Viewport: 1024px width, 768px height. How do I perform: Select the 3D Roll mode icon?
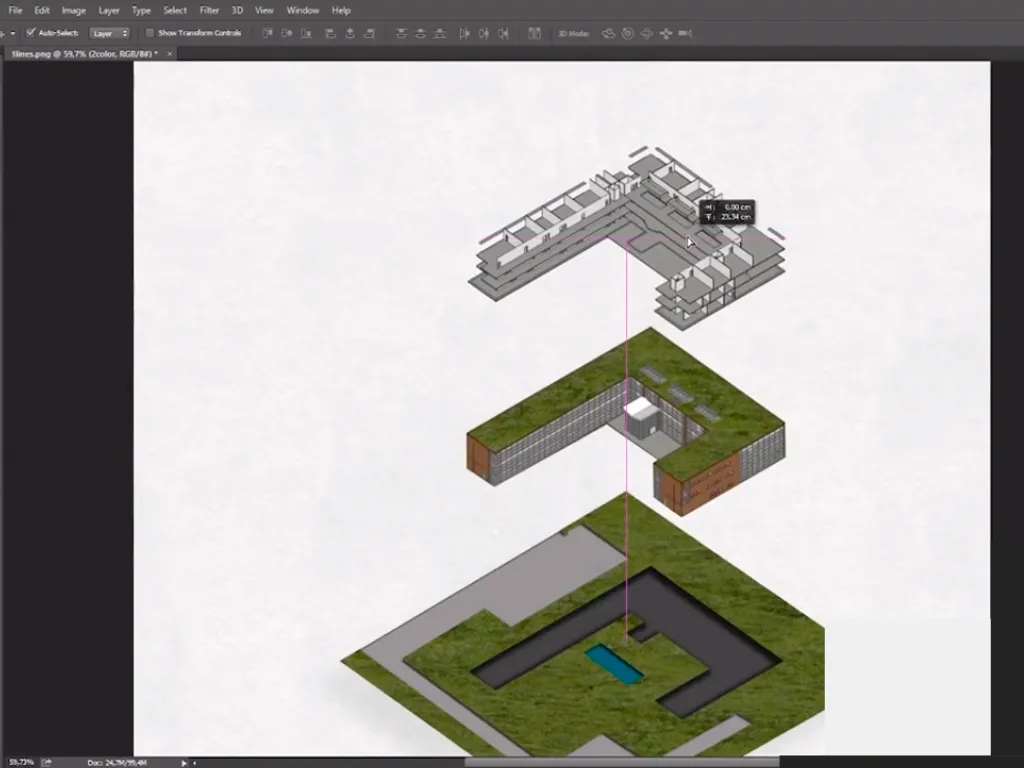coord(628,33)
